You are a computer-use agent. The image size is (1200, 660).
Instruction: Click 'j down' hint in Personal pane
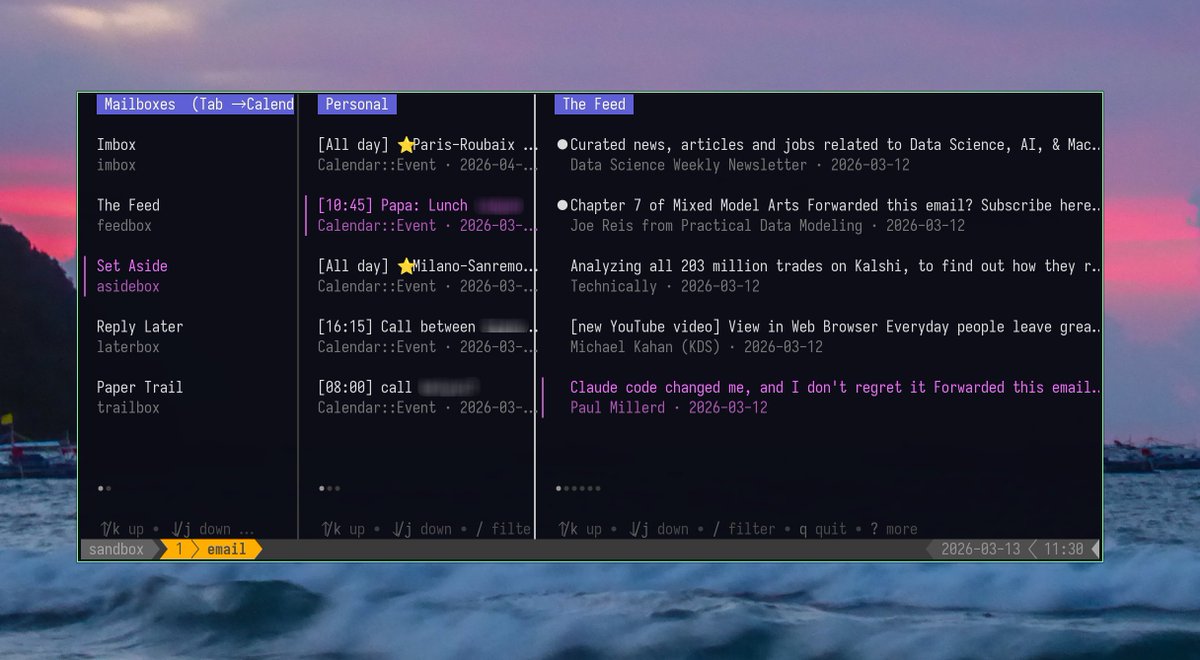coord(423,529)
